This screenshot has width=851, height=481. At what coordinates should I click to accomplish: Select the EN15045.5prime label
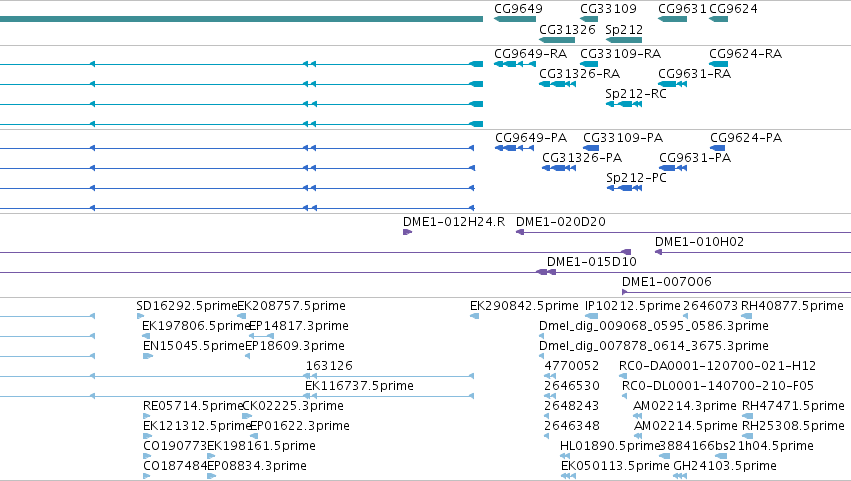[194, 346]
